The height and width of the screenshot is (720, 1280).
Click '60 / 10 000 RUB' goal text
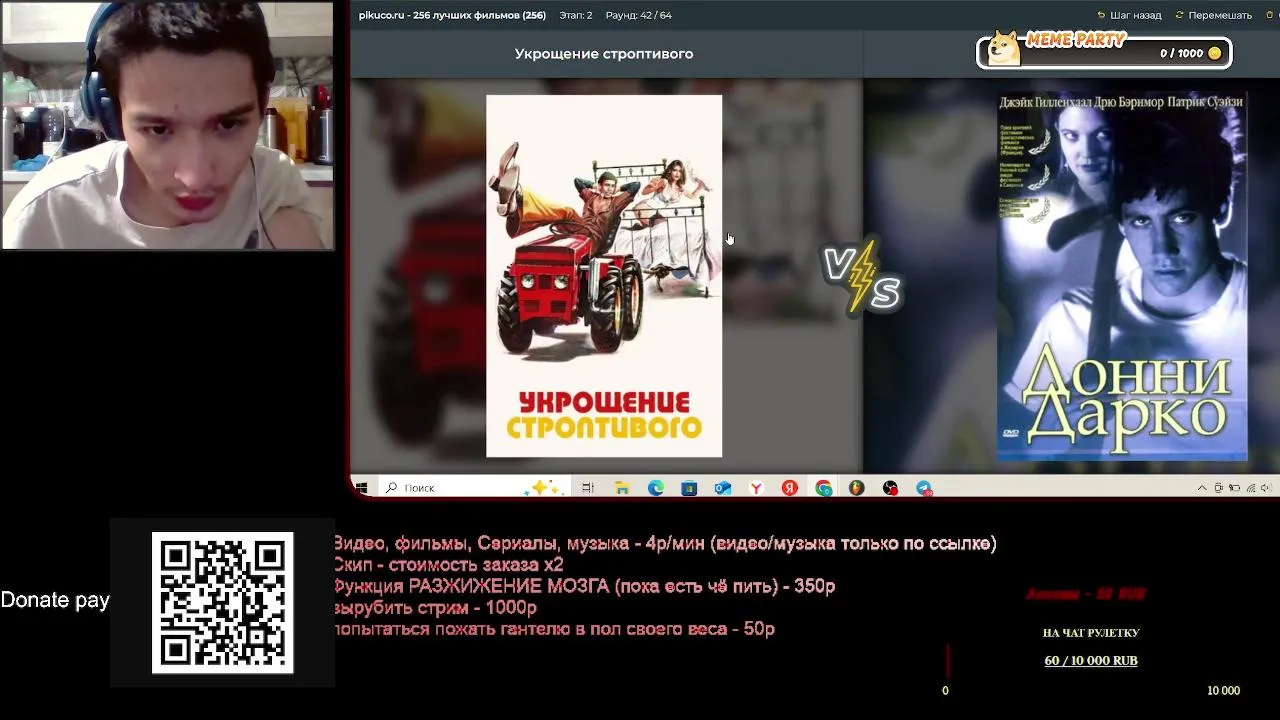pos(1091,661)
